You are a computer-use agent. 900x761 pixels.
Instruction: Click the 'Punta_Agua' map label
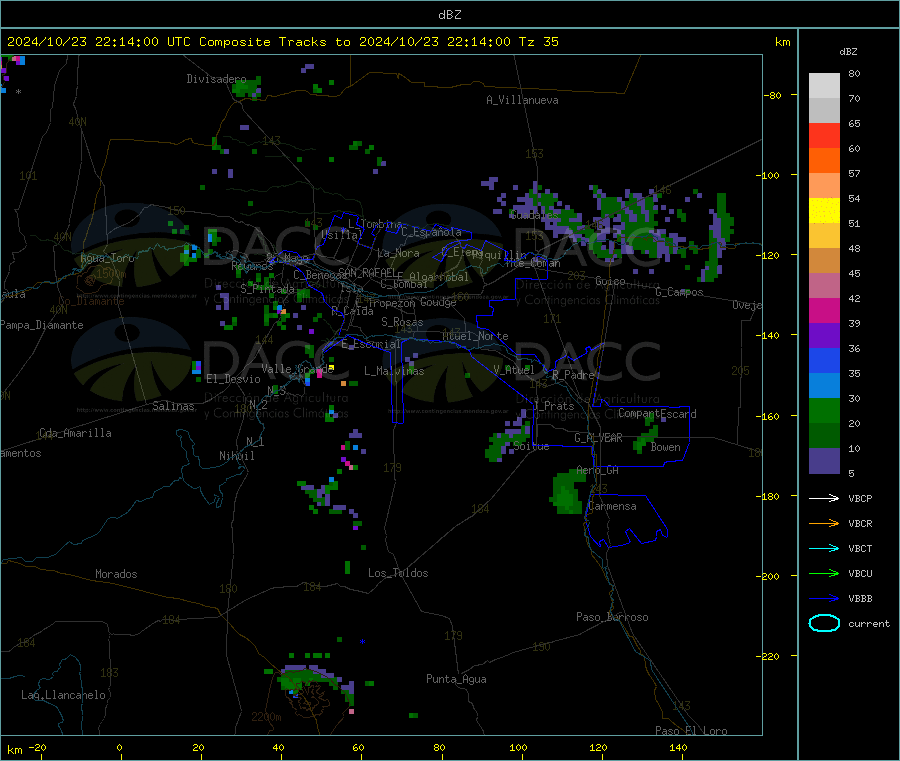point(456,679)
